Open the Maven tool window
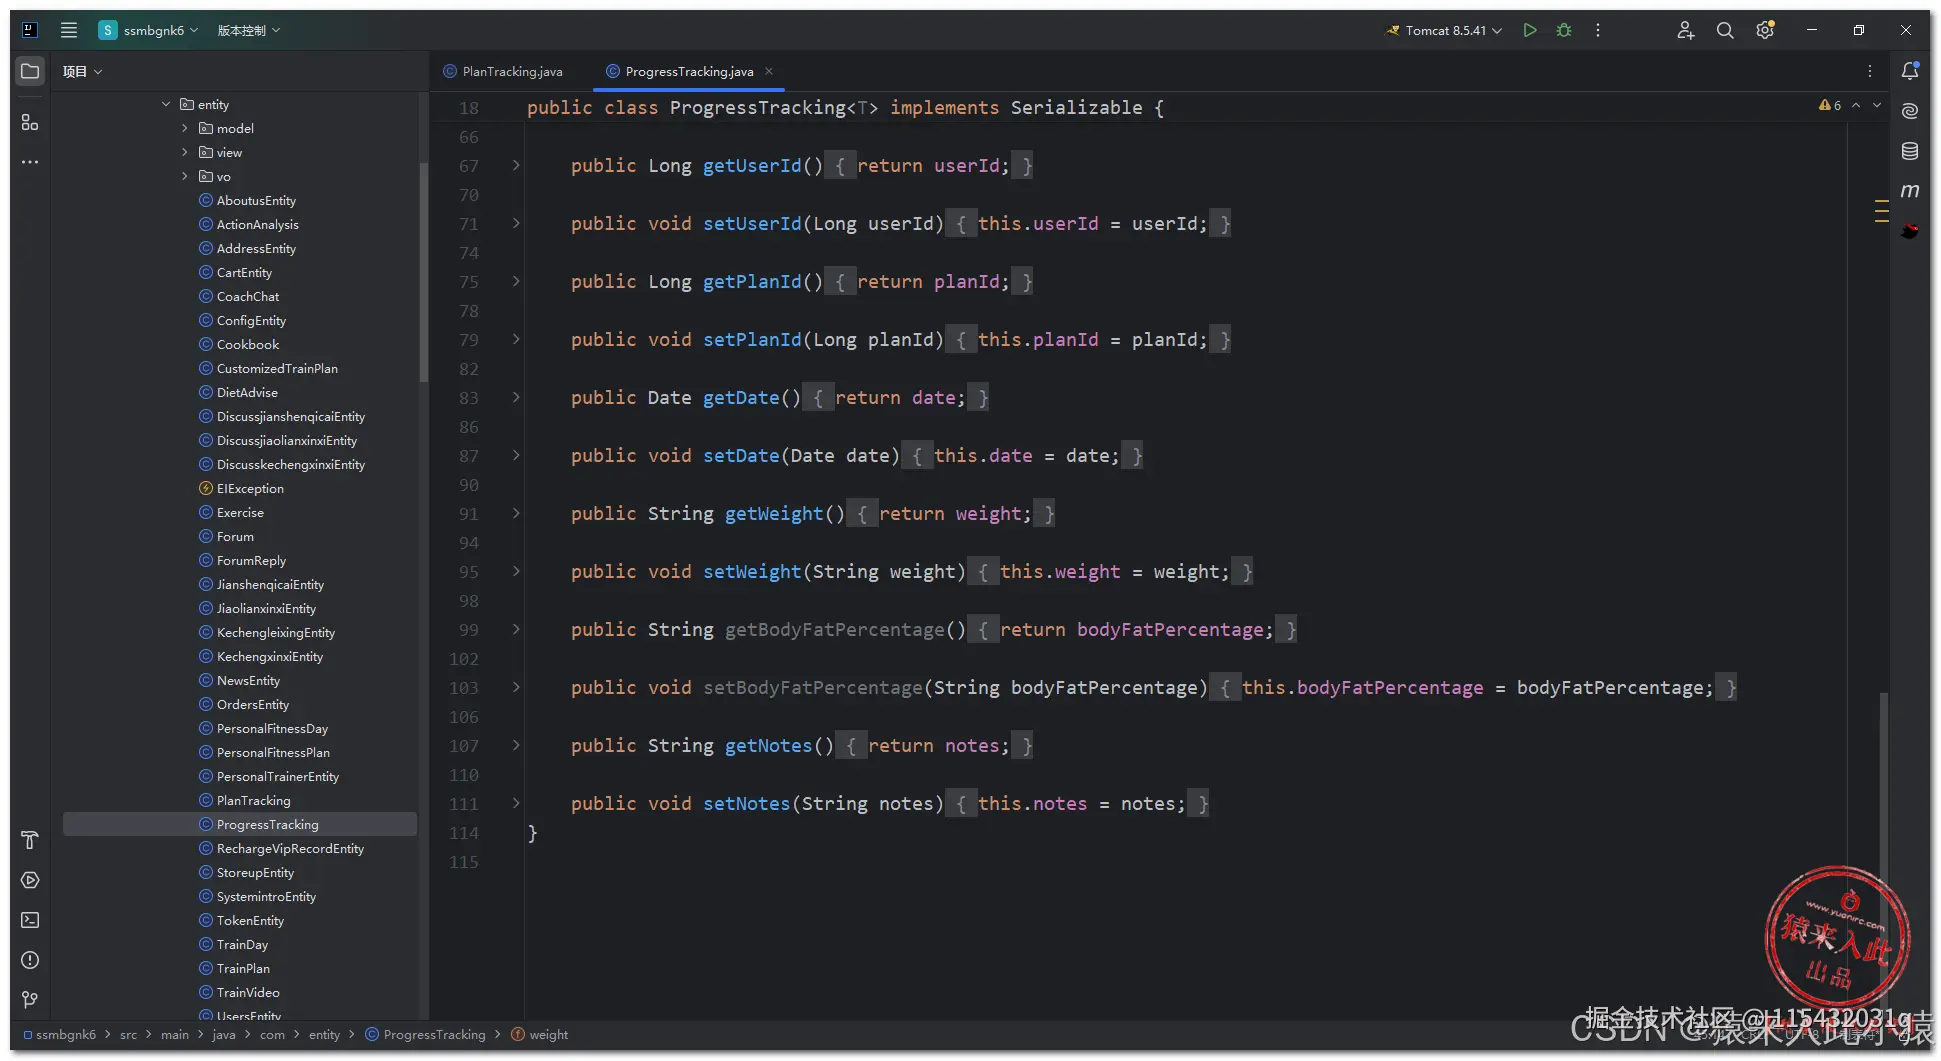The height and width of the screenshot is (1061, 1941). [x=1910, y=190]
